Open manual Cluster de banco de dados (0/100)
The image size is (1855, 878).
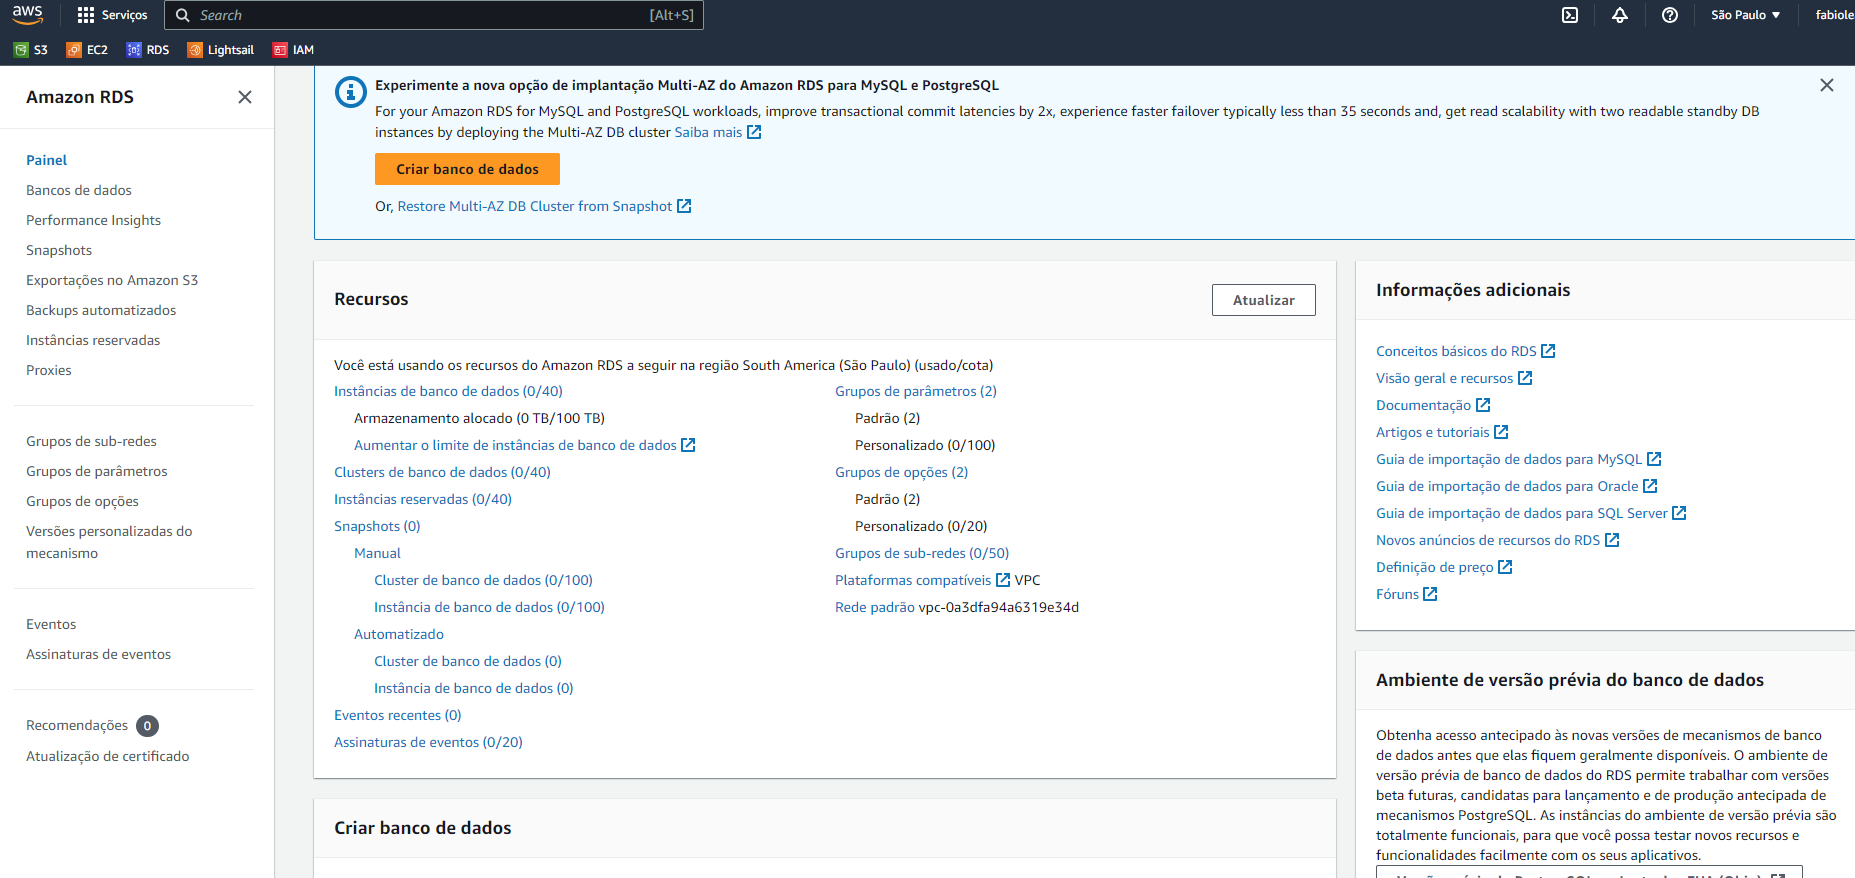click(x=483, y=580)
